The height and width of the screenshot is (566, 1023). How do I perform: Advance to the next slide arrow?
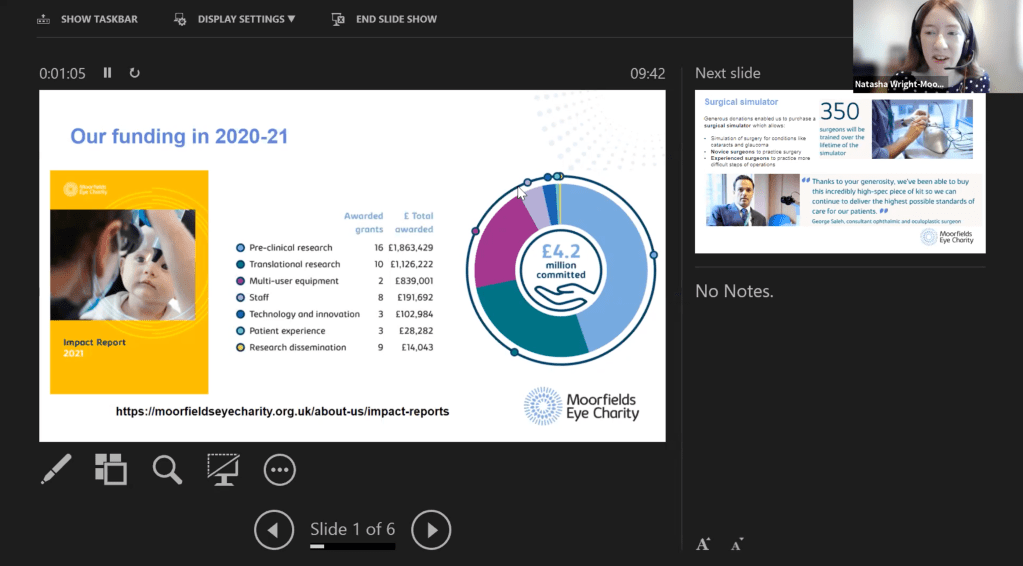[432, 530]
